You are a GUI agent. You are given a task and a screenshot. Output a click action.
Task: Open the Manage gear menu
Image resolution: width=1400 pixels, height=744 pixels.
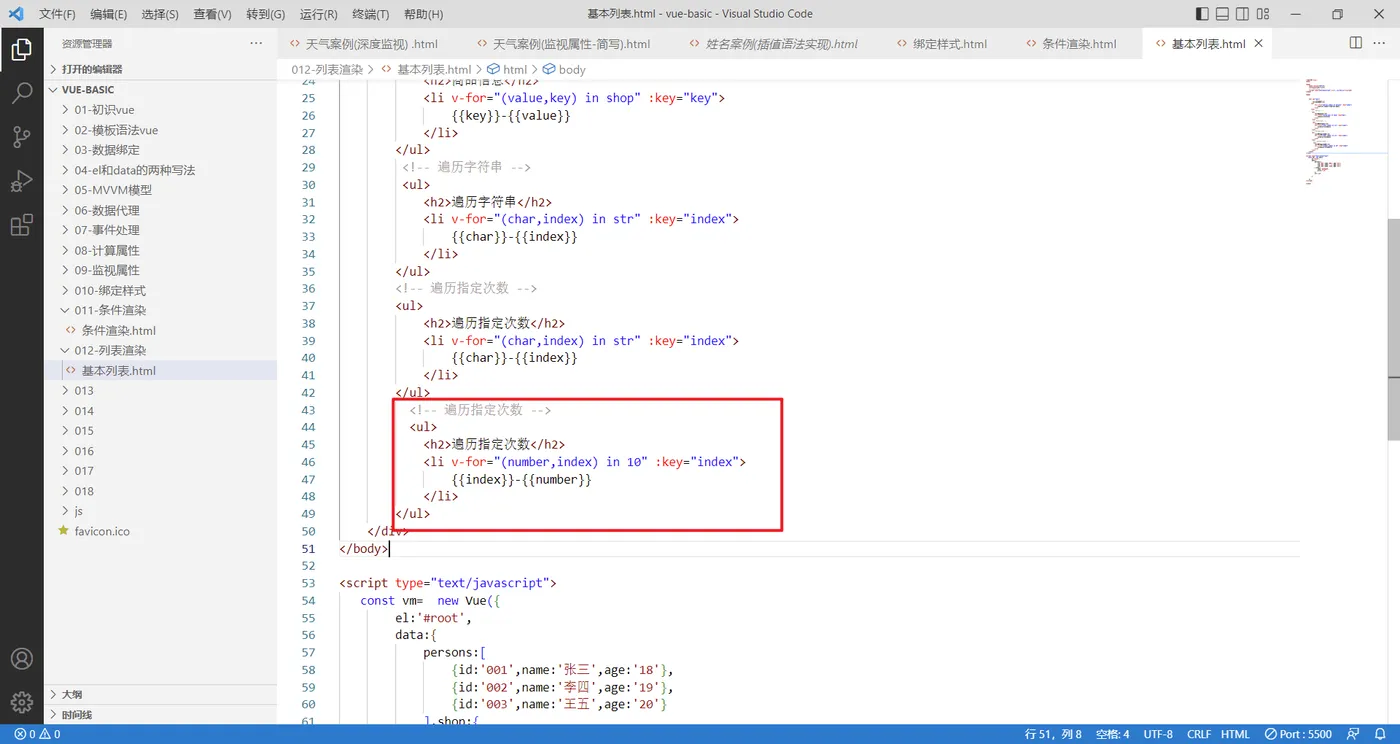tap(21, 702)
